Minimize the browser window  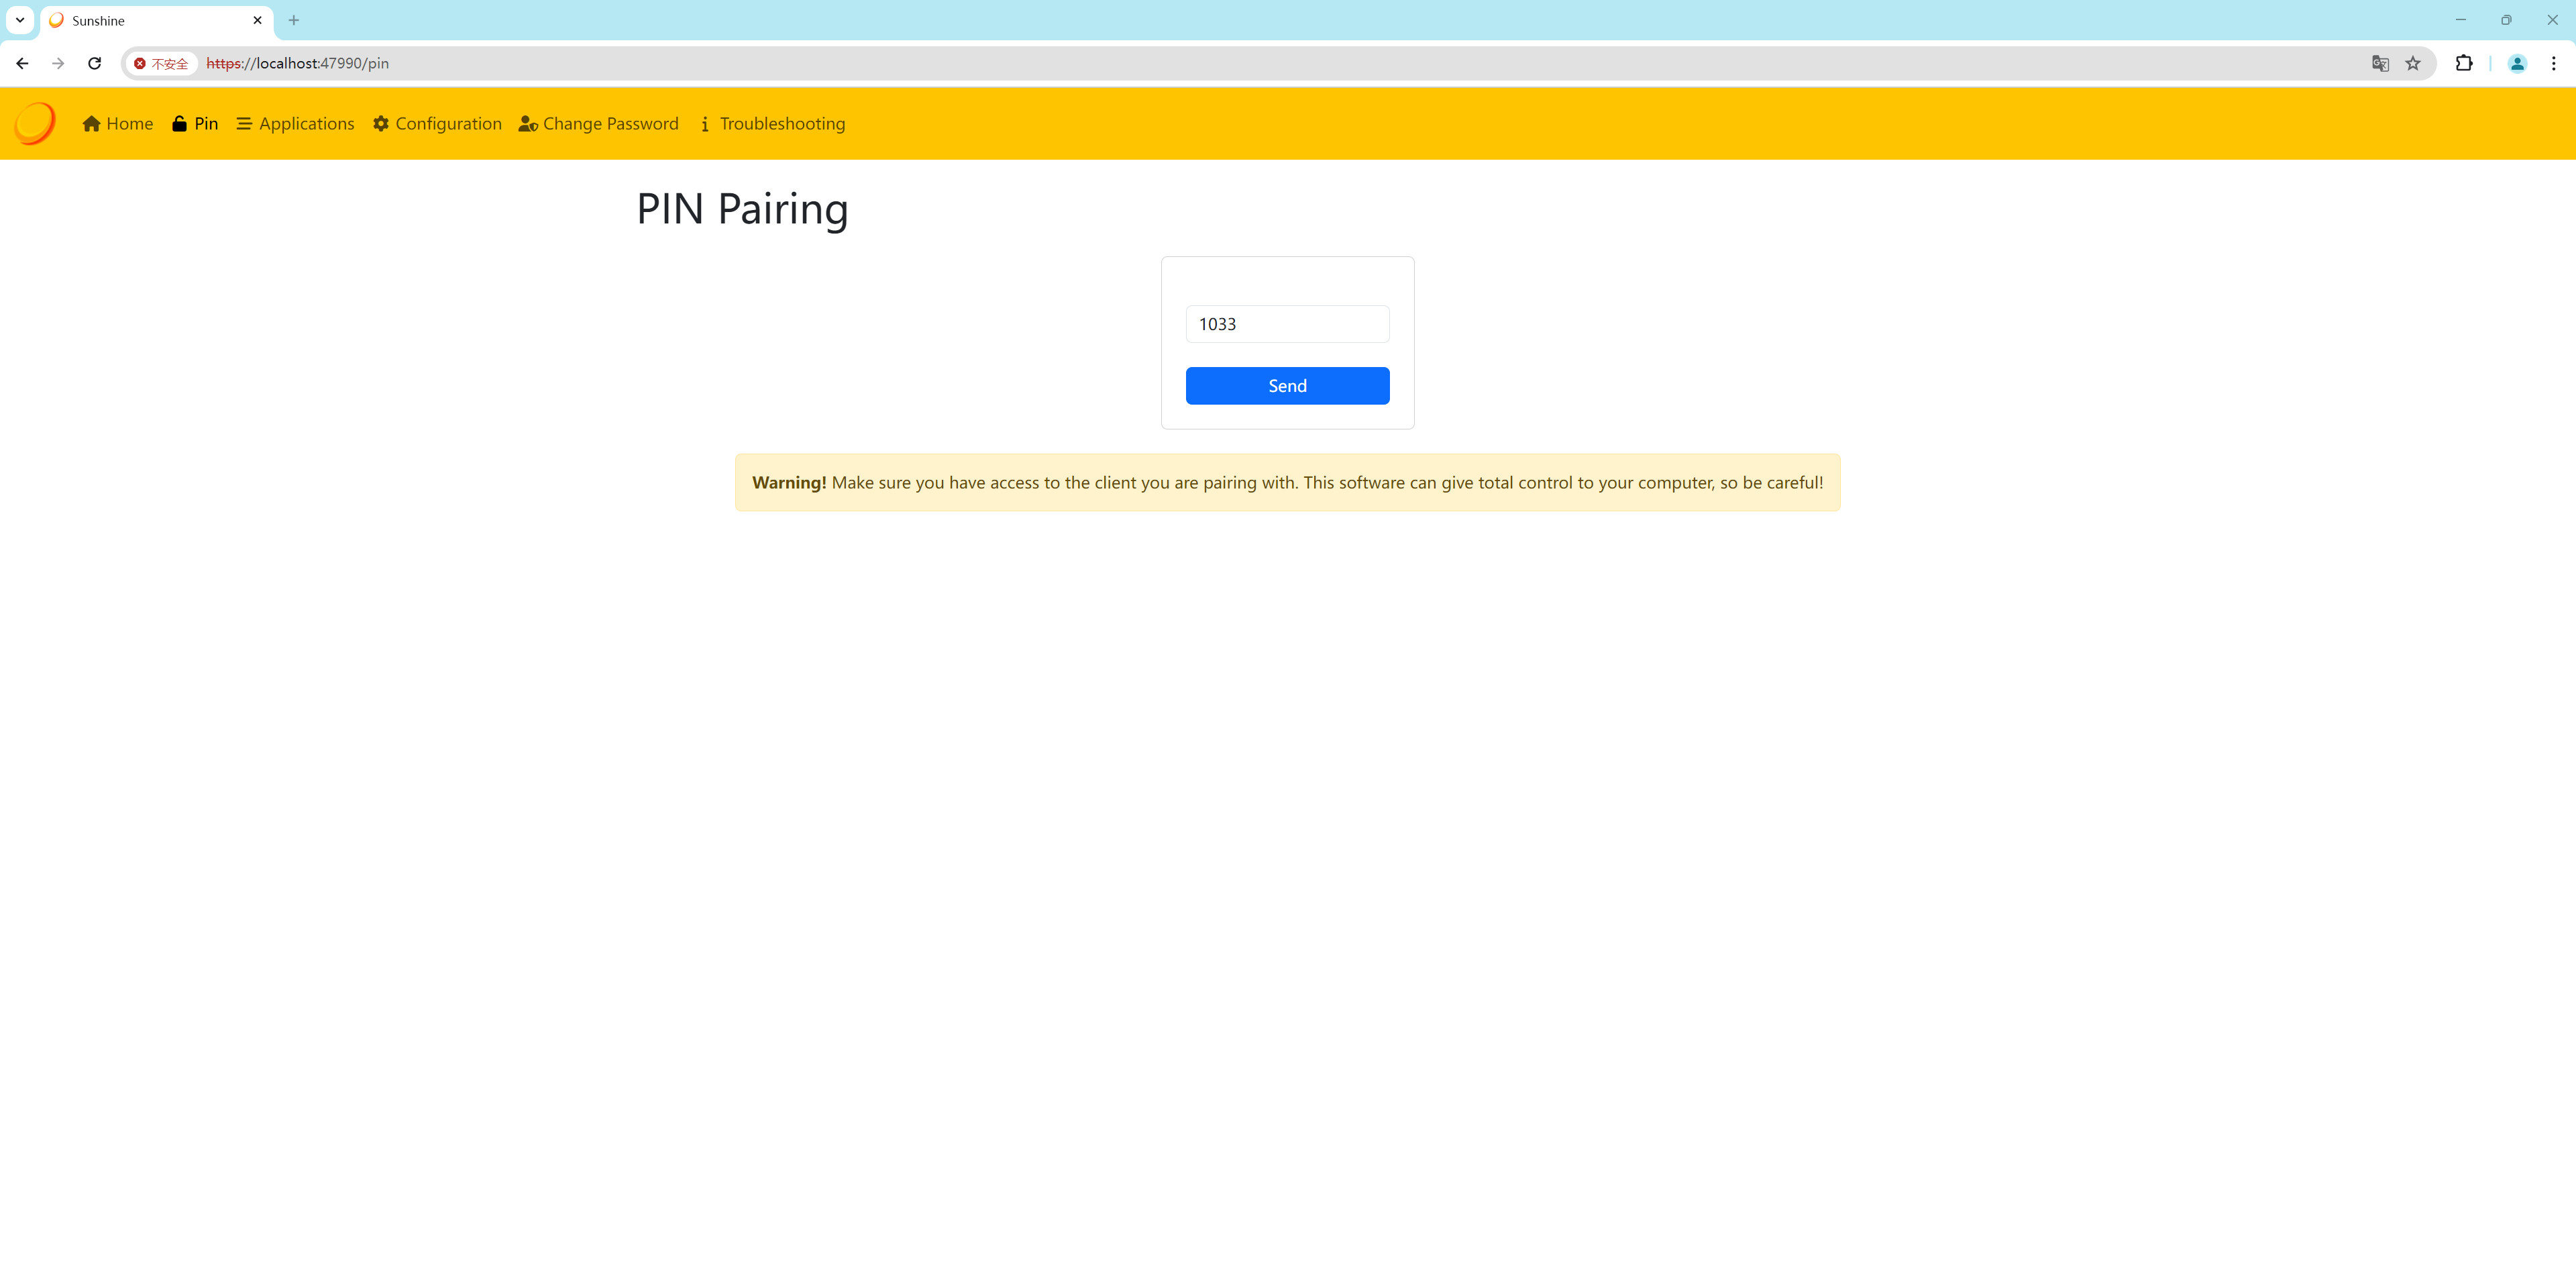(2461, 20)
